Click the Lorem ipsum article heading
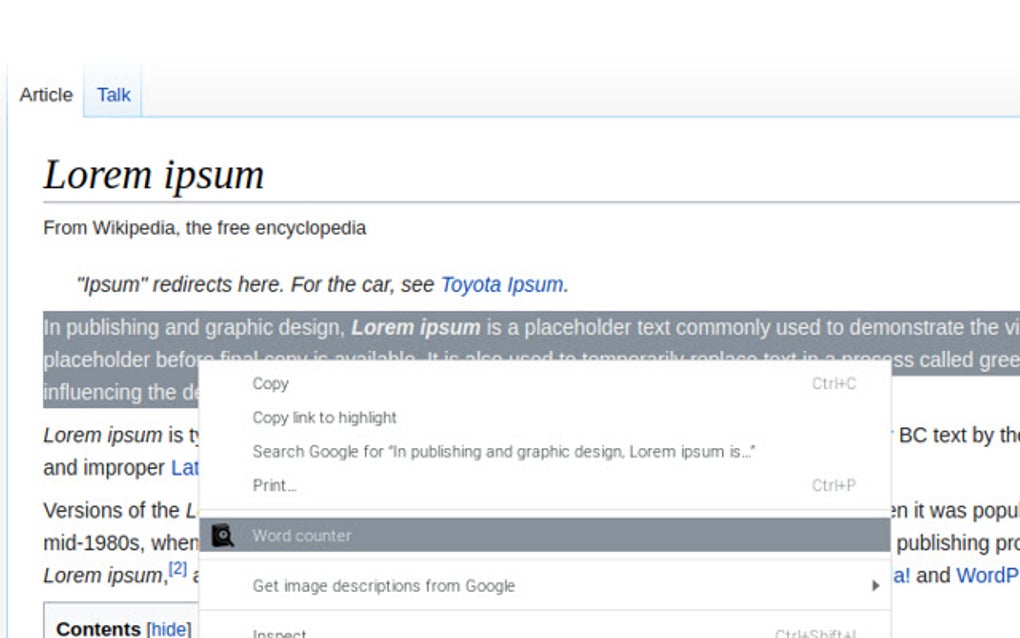Image resolution: width=1020 pixels, height=638 pixels. pos(153,174)
